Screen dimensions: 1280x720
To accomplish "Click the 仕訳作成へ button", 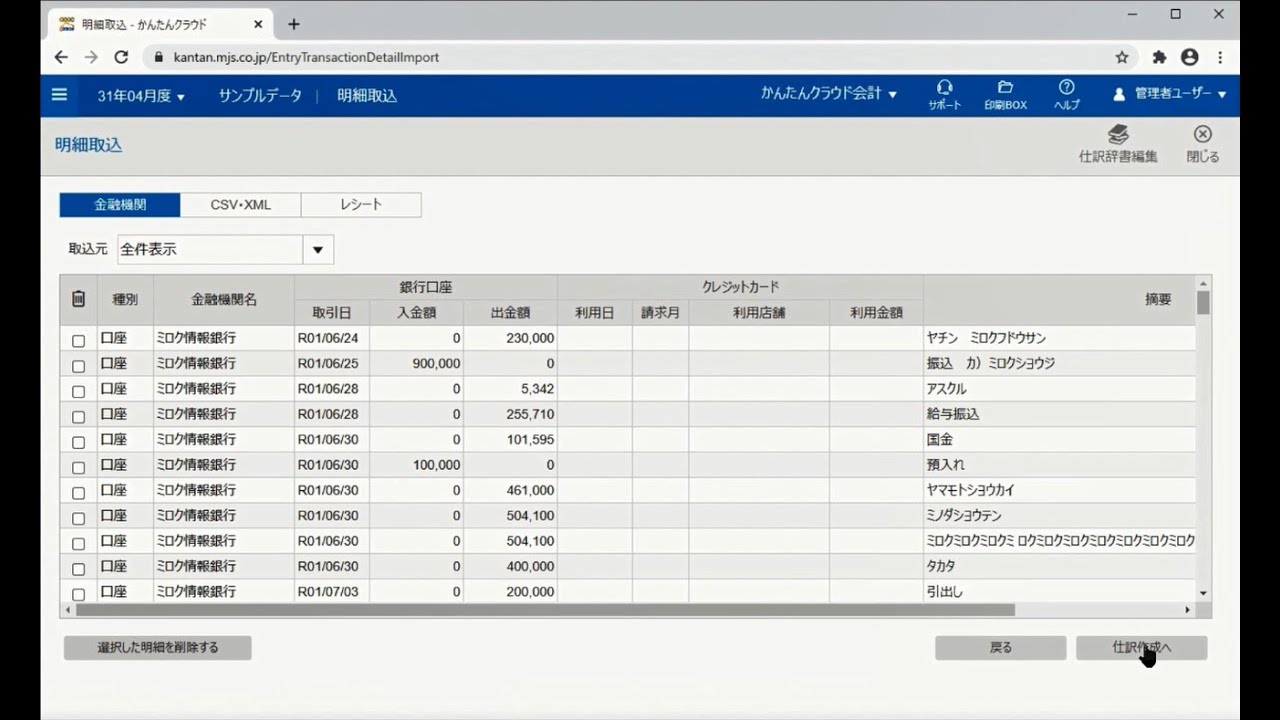I will [1142, 648].
